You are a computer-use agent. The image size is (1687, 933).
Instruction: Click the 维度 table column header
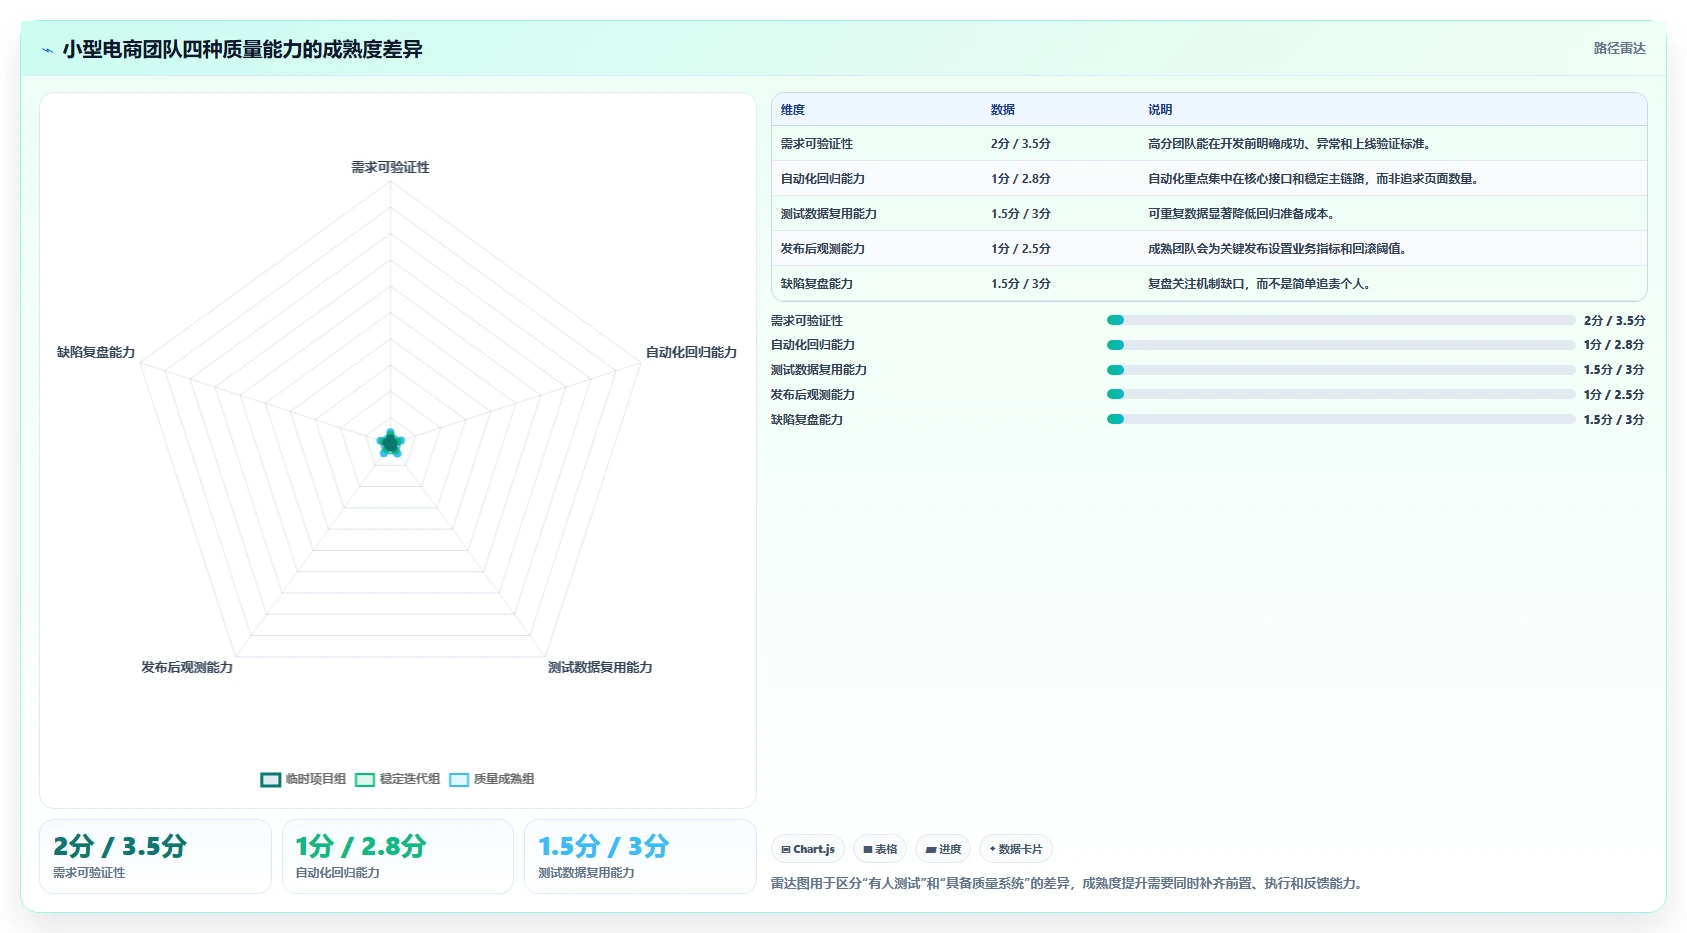[x=793, y=110]
